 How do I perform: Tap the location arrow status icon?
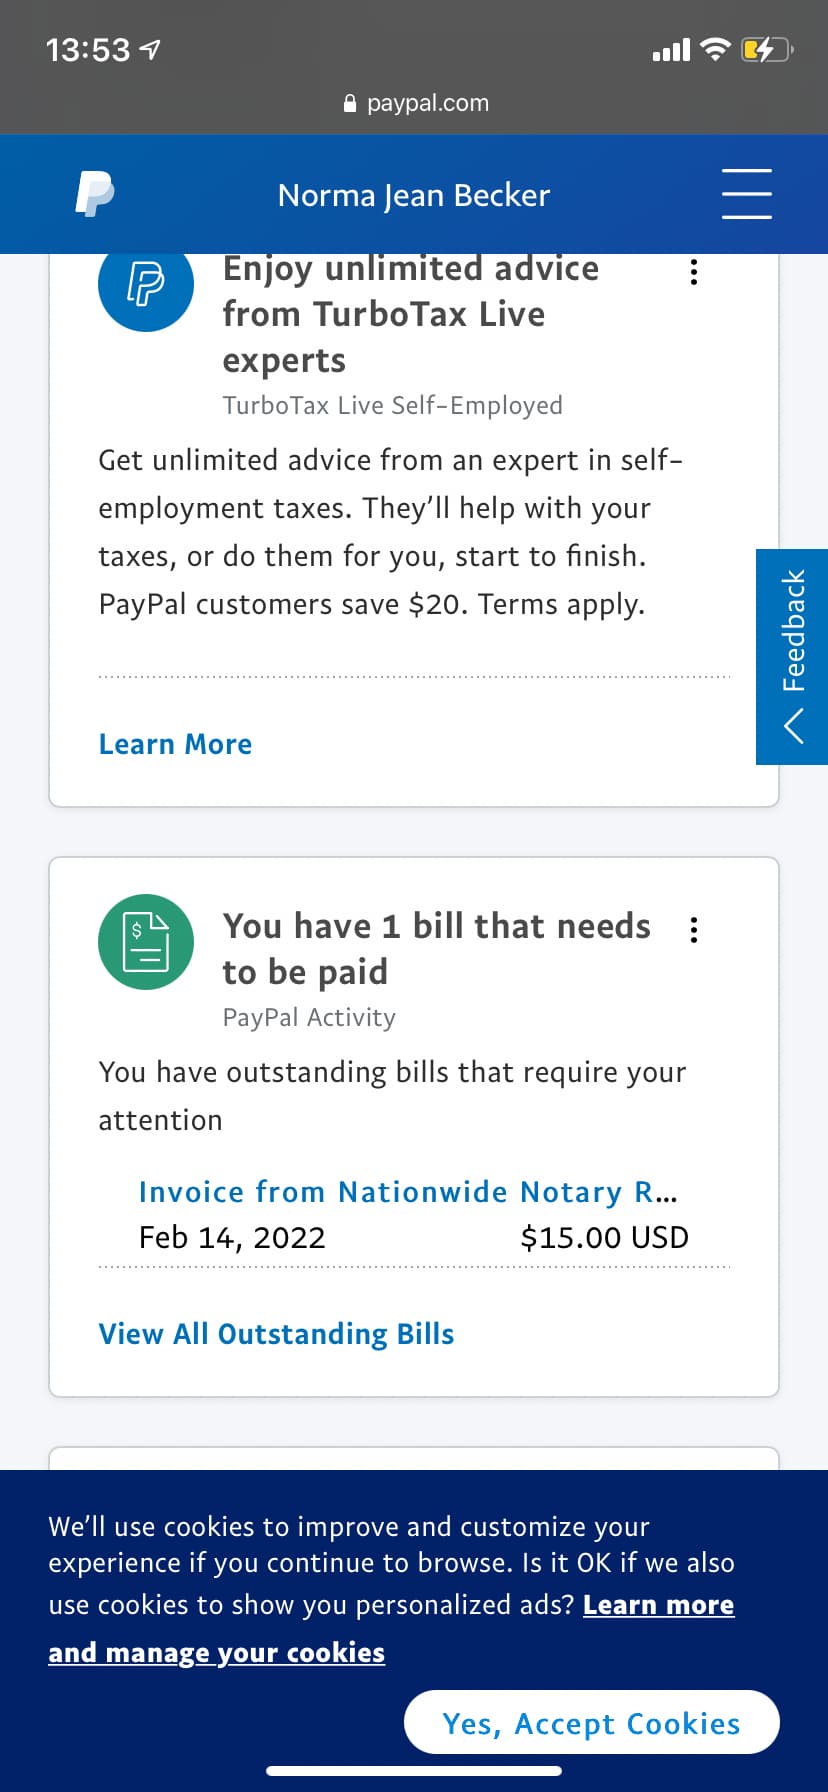point(151,49)
